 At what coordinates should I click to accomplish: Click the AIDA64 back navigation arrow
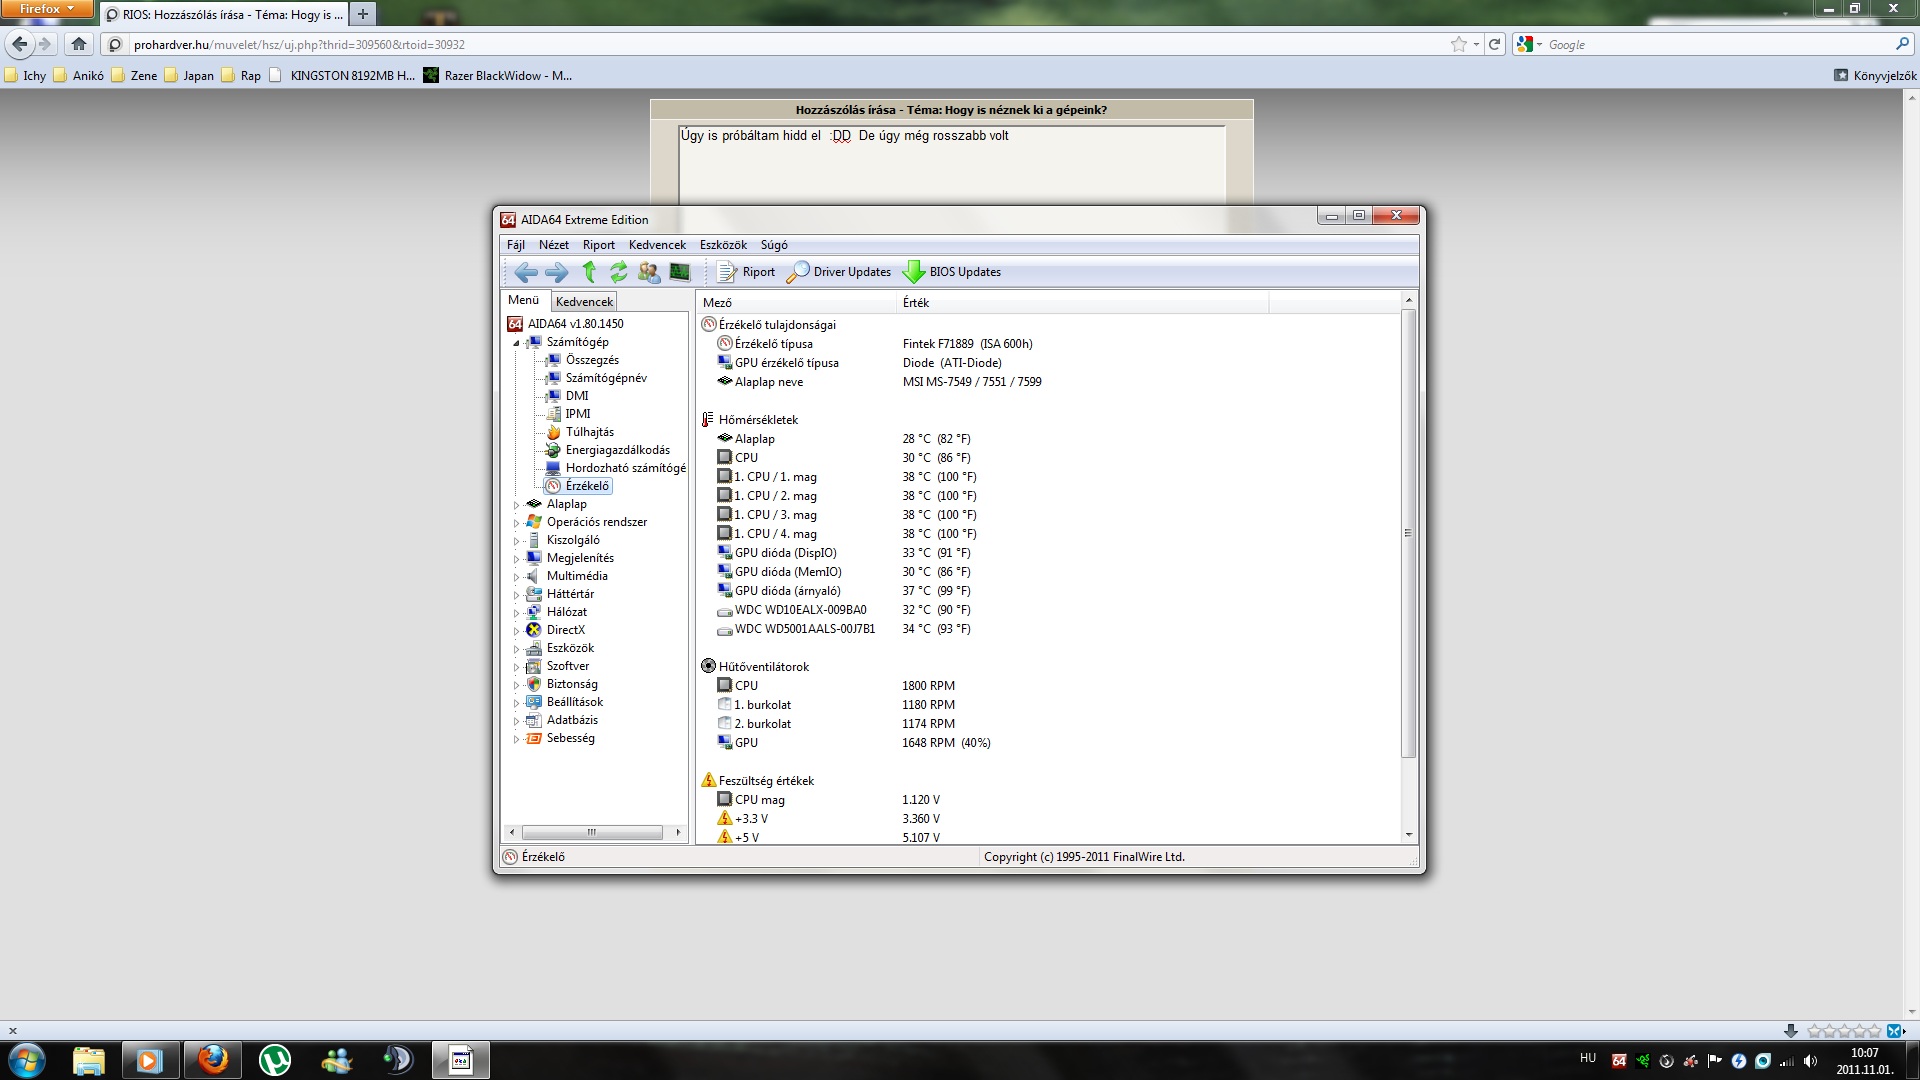[525, 272]
